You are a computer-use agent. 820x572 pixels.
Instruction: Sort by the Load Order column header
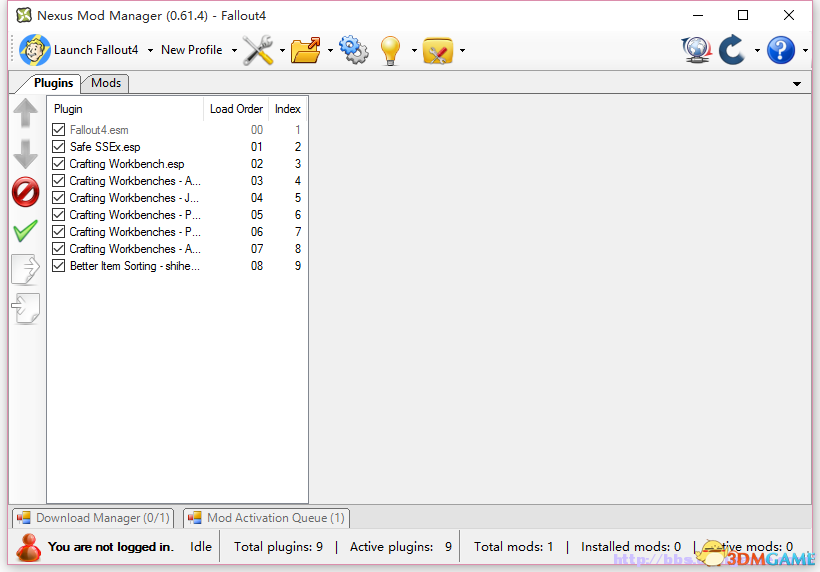(x=236, y=109)
